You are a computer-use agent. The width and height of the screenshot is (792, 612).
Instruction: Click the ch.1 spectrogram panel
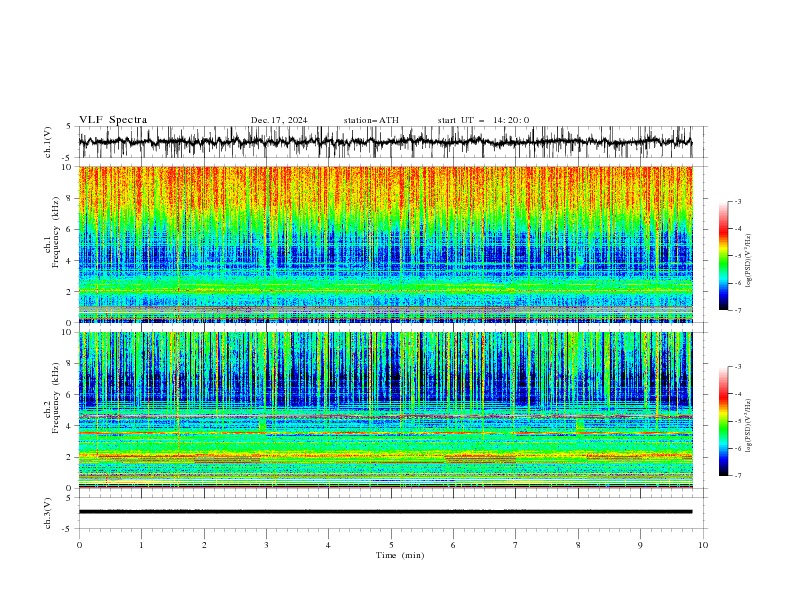tap(385, 244)
